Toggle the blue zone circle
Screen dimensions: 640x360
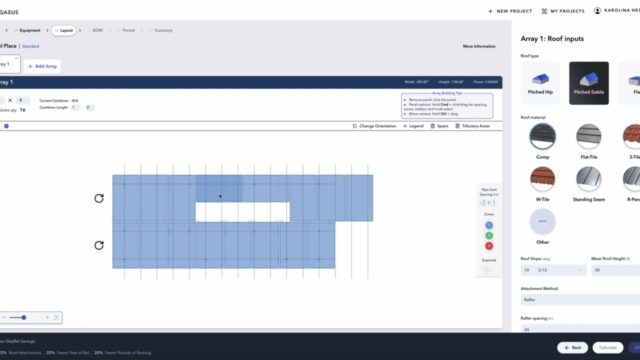(x=489, y=225)
